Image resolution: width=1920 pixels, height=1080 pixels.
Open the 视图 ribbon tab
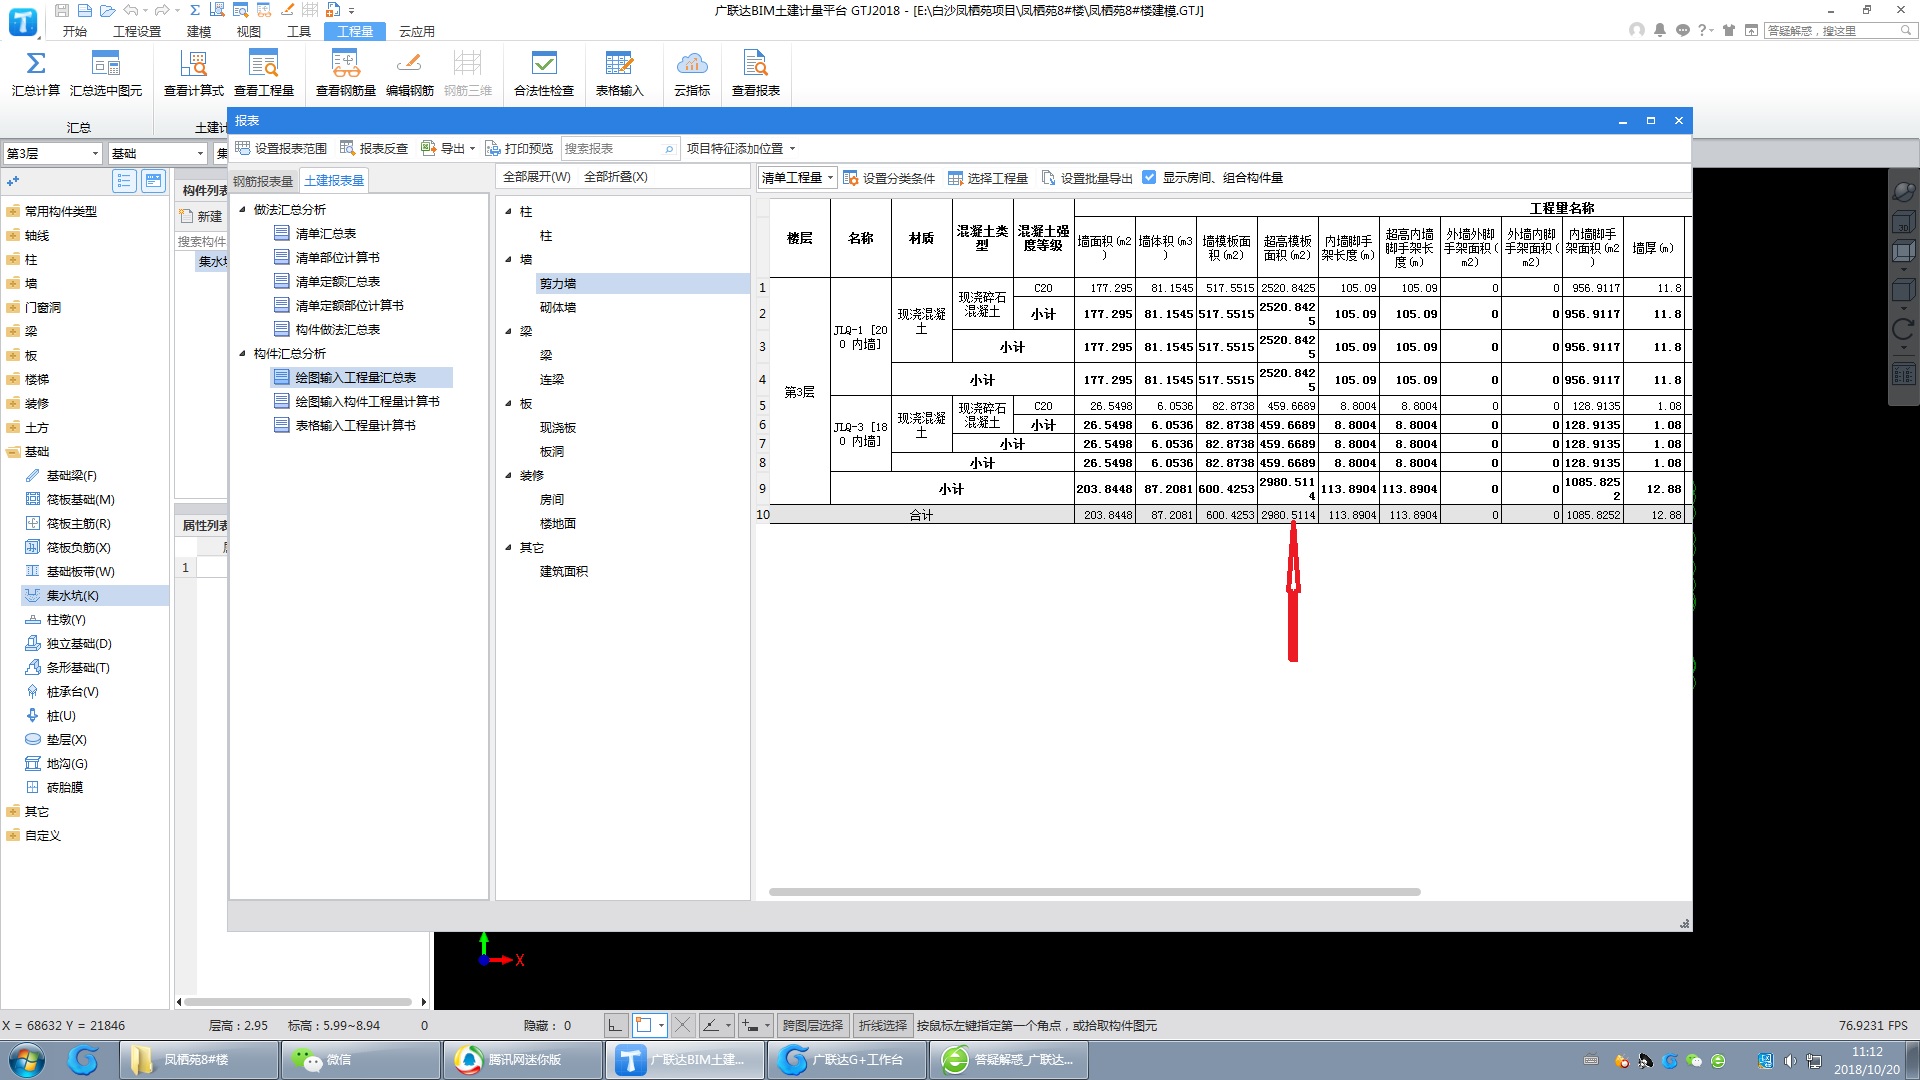click(x=249, y=32)
